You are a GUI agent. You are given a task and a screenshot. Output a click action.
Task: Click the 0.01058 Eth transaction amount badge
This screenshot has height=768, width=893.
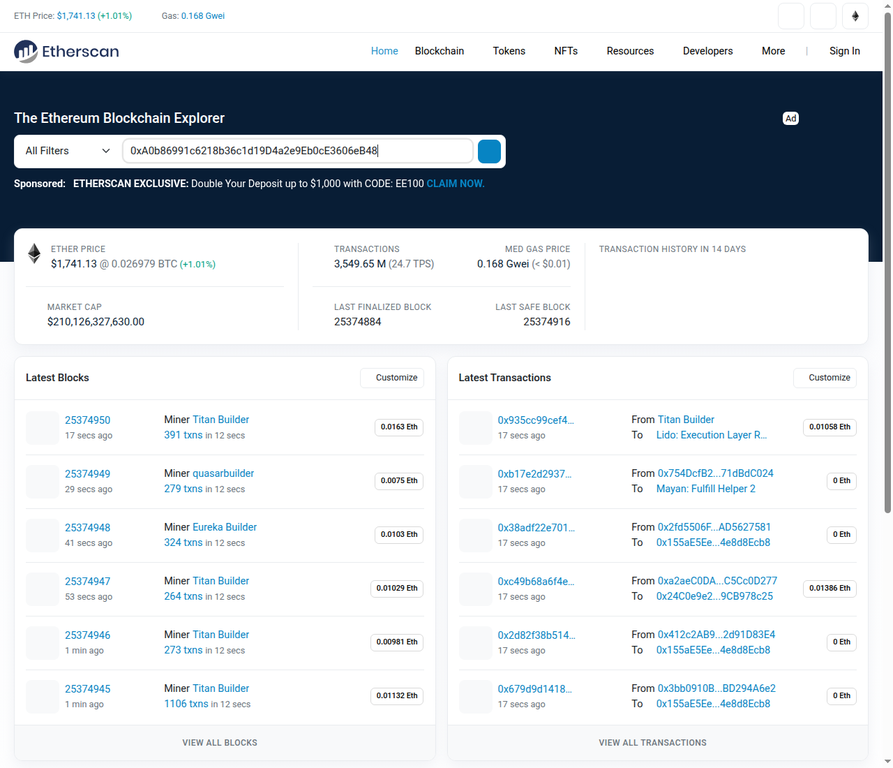(830, 427)
